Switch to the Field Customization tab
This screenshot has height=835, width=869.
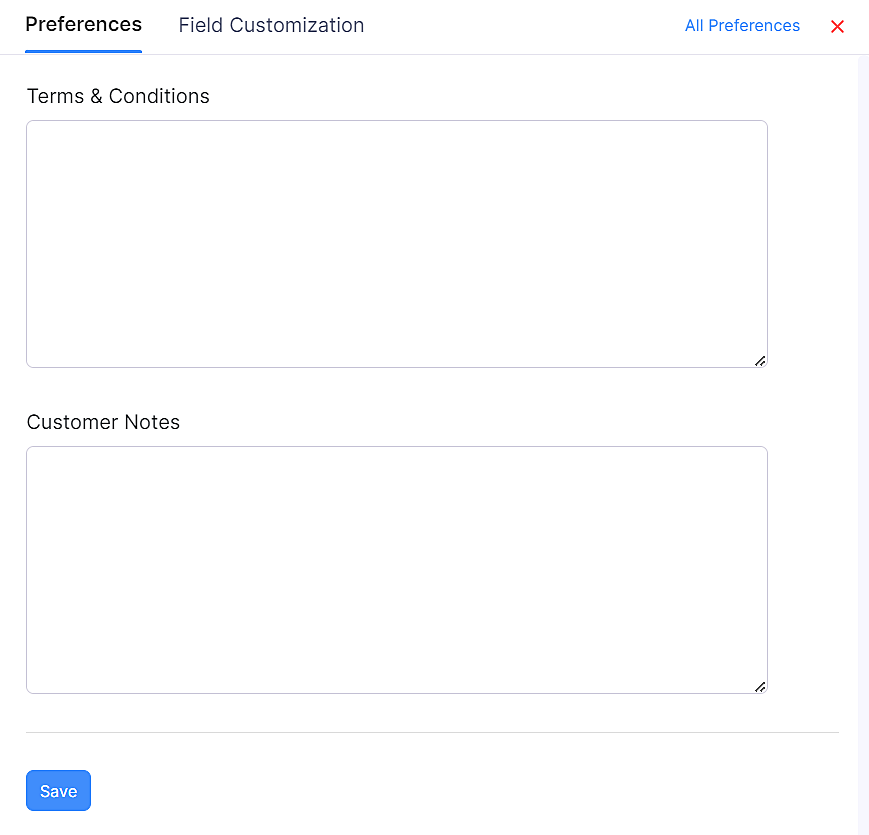(x=271, y=25)
